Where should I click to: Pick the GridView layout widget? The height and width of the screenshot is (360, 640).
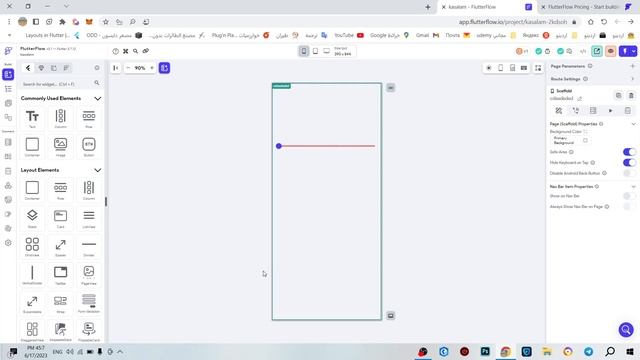pos(32,247)
